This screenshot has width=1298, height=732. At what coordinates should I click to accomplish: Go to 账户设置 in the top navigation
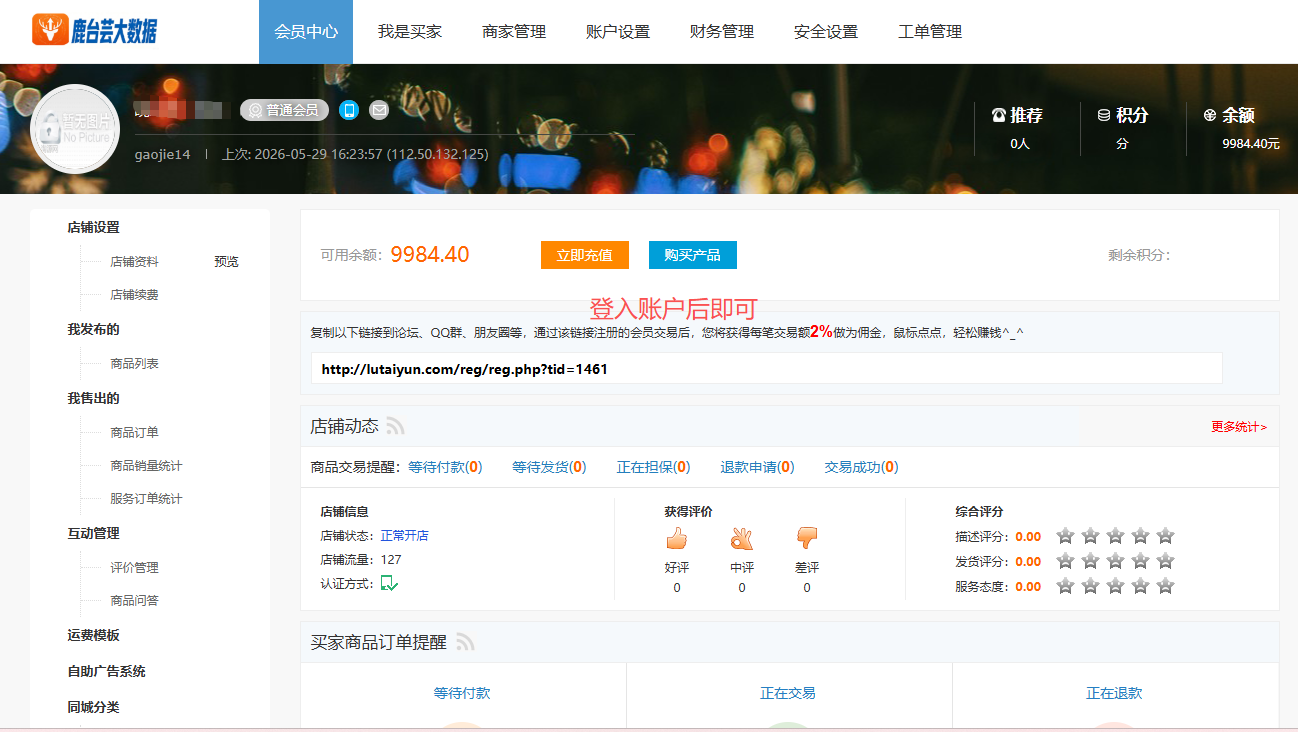pos(618,32)
